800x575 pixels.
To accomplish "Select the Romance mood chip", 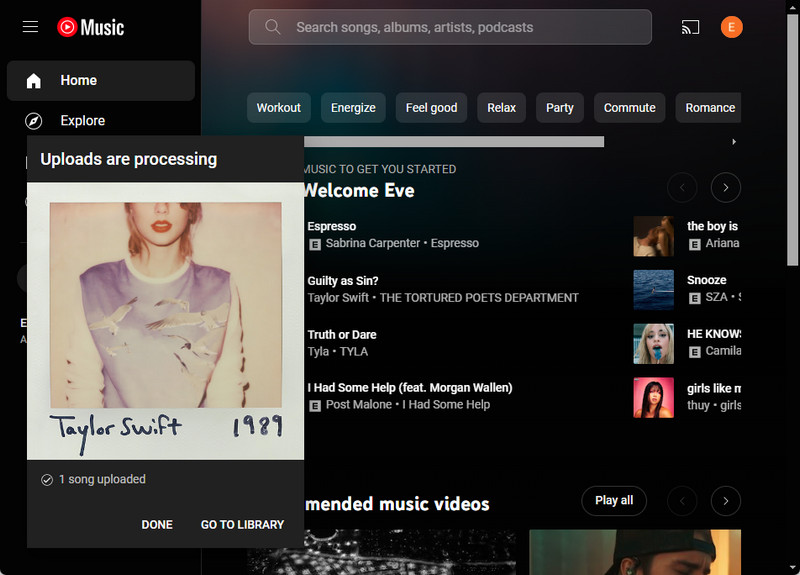I will coord(709,108).
